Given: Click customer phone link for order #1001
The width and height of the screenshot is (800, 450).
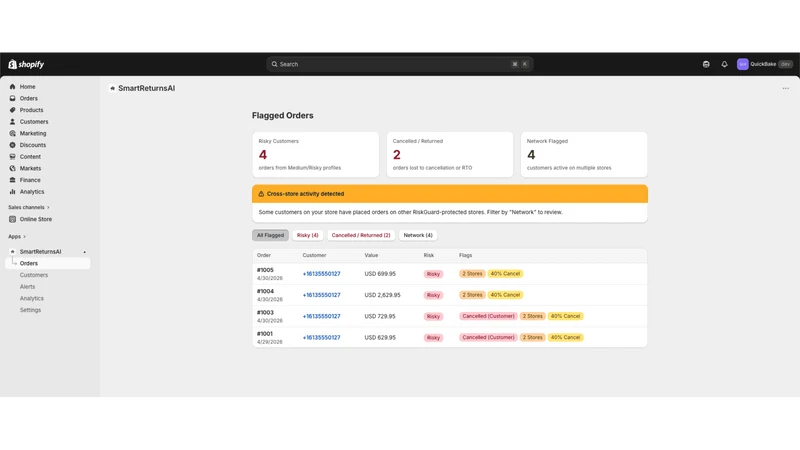Looking at the screenshot, I should (321, 338).
